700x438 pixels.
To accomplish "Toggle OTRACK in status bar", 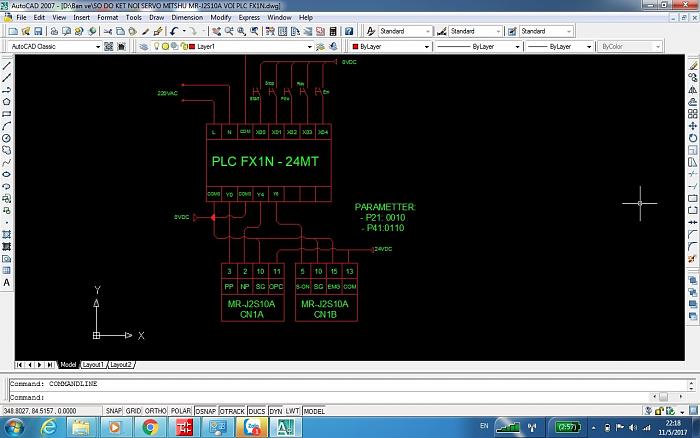I will [x=232, y=411].
